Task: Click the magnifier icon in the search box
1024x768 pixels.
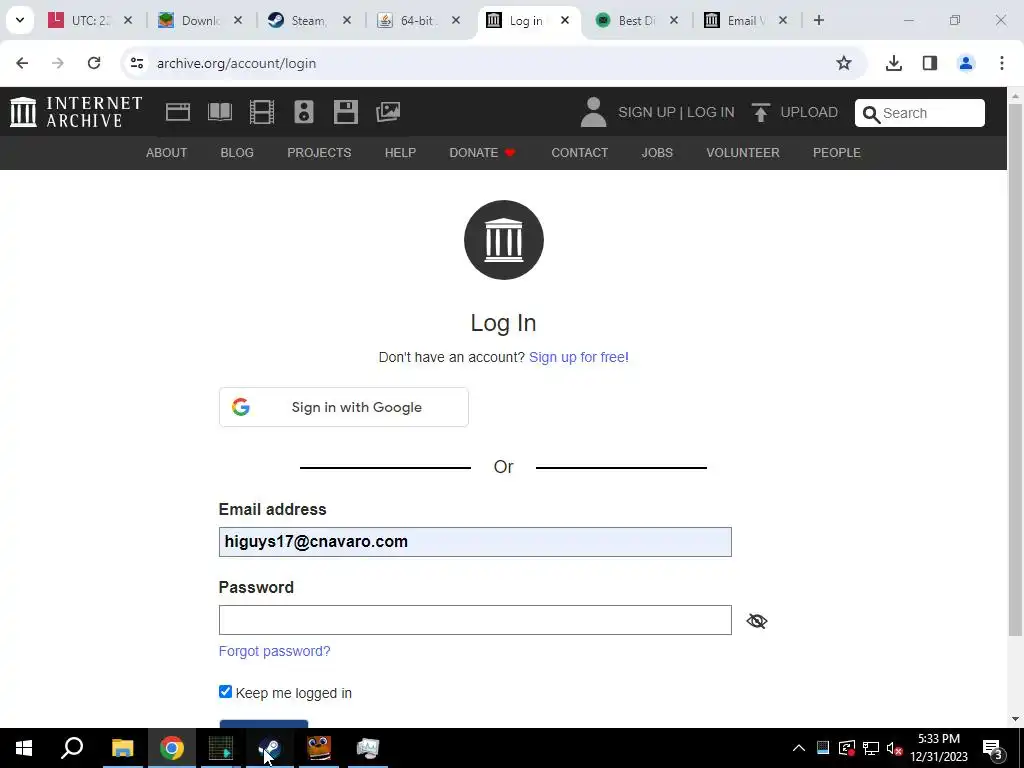Action: [x=871, y=114]
